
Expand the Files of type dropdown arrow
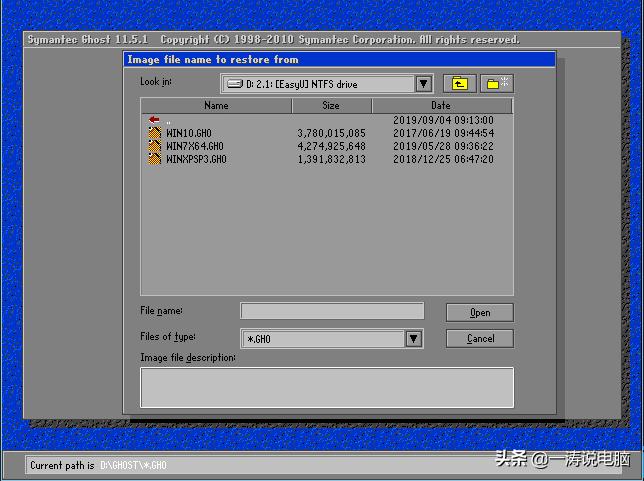point(414,339)
